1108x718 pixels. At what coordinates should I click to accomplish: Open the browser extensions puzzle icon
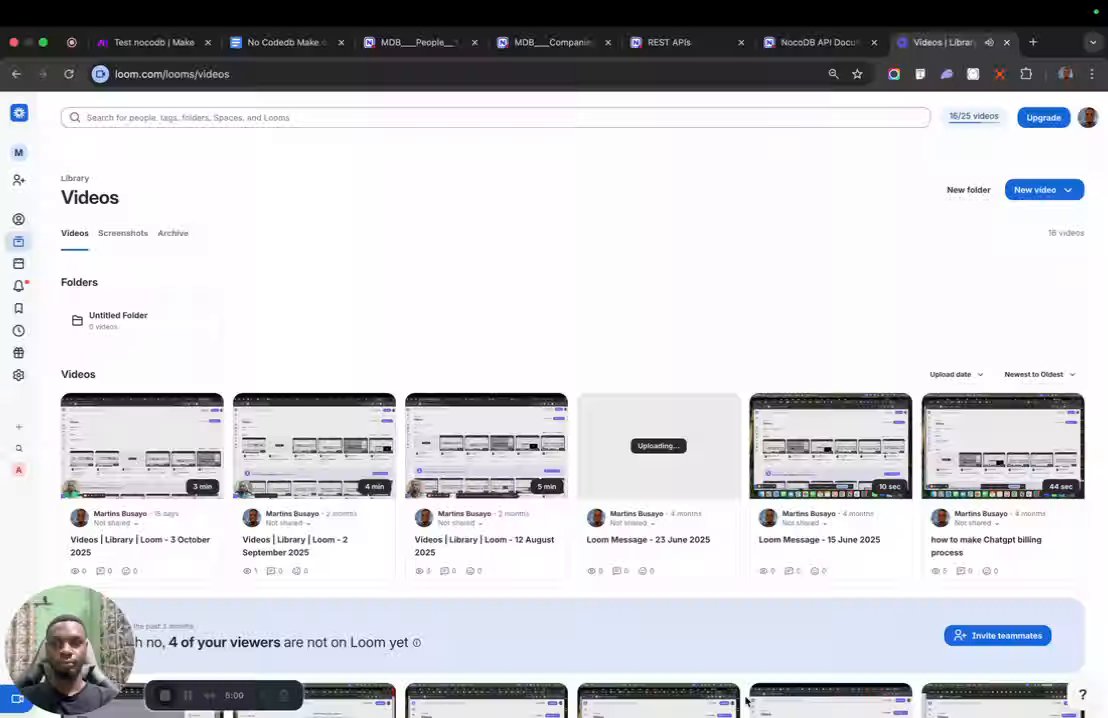click(x=1026, y=74)
